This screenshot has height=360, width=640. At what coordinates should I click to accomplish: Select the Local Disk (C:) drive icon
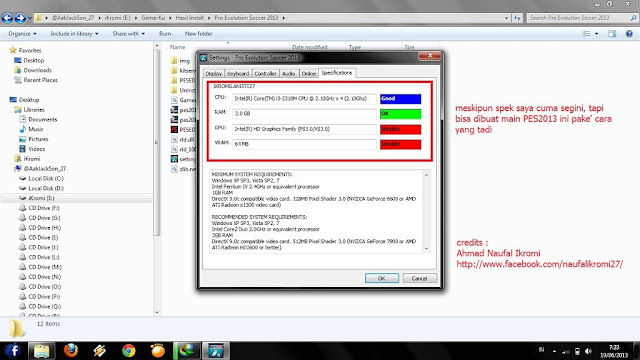pyautogui.click(x=22, y=178)
